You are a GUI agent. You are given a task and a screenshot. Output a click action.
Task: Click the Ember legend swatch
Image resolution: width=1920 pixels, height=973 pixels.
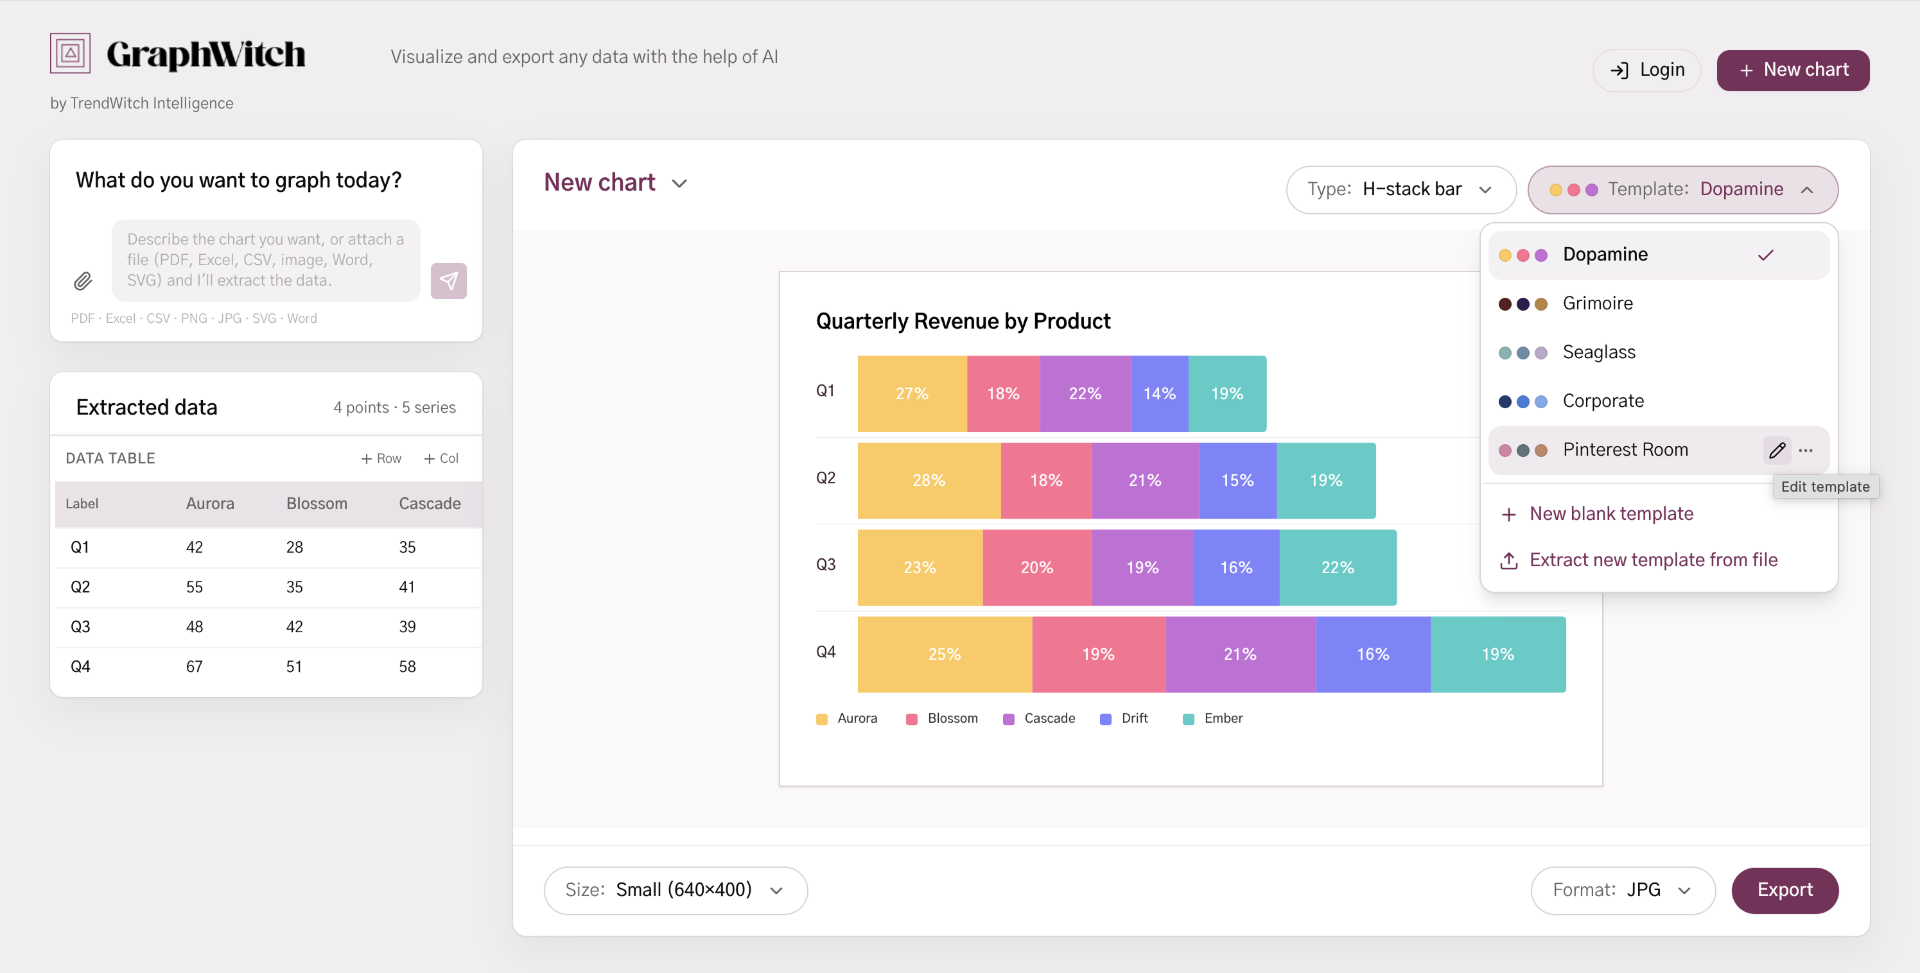[1189, 719]
